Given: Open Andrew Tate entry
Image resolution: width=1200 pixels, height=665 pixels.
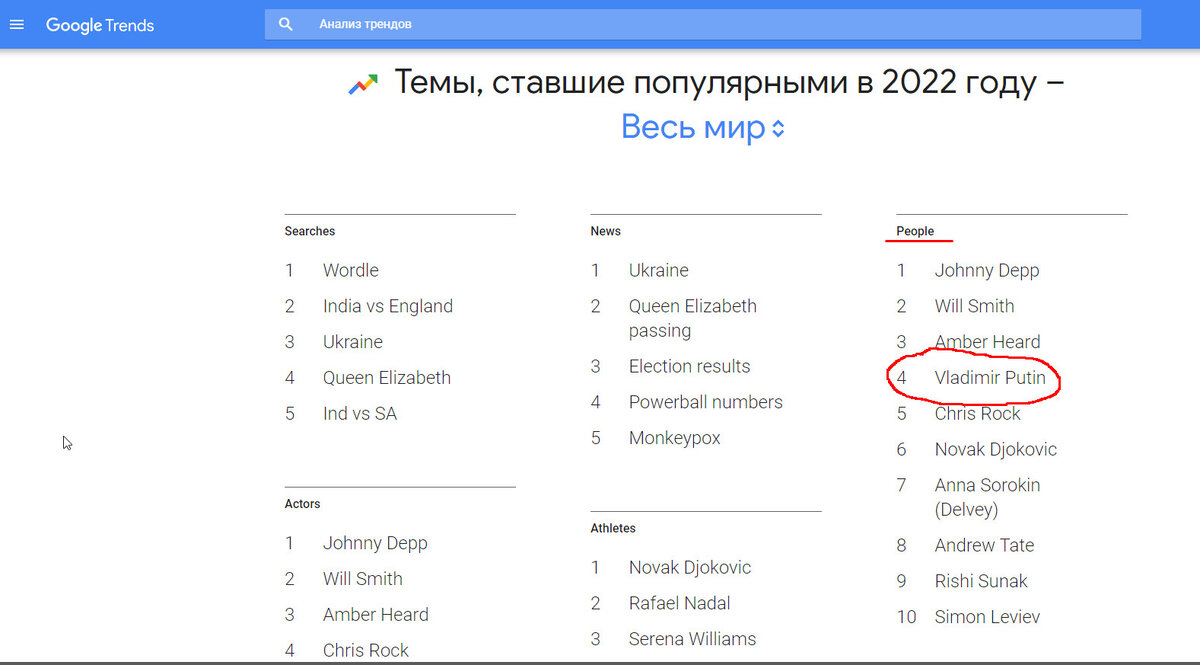Looking at the screenshot, I should coord(985,545).
